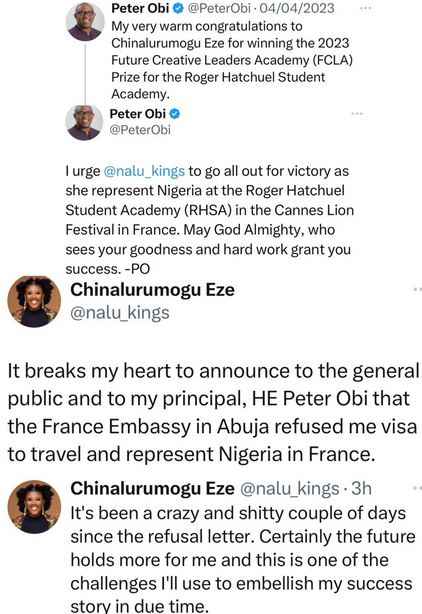Open more options on the 3h reply tweet
Screen dimensions: 422x614
pyautogui.click(x=417, y=488)
